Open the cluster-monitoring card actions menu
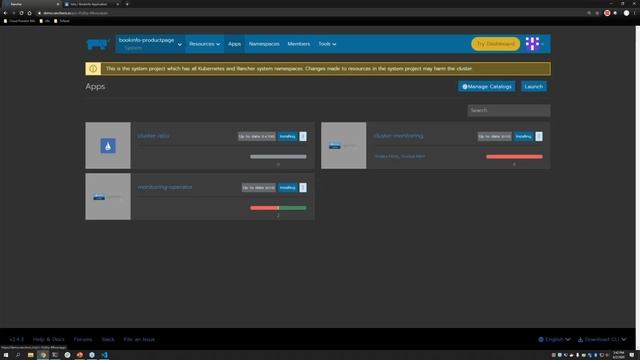640x360 pixels. [x=539, y=136]
